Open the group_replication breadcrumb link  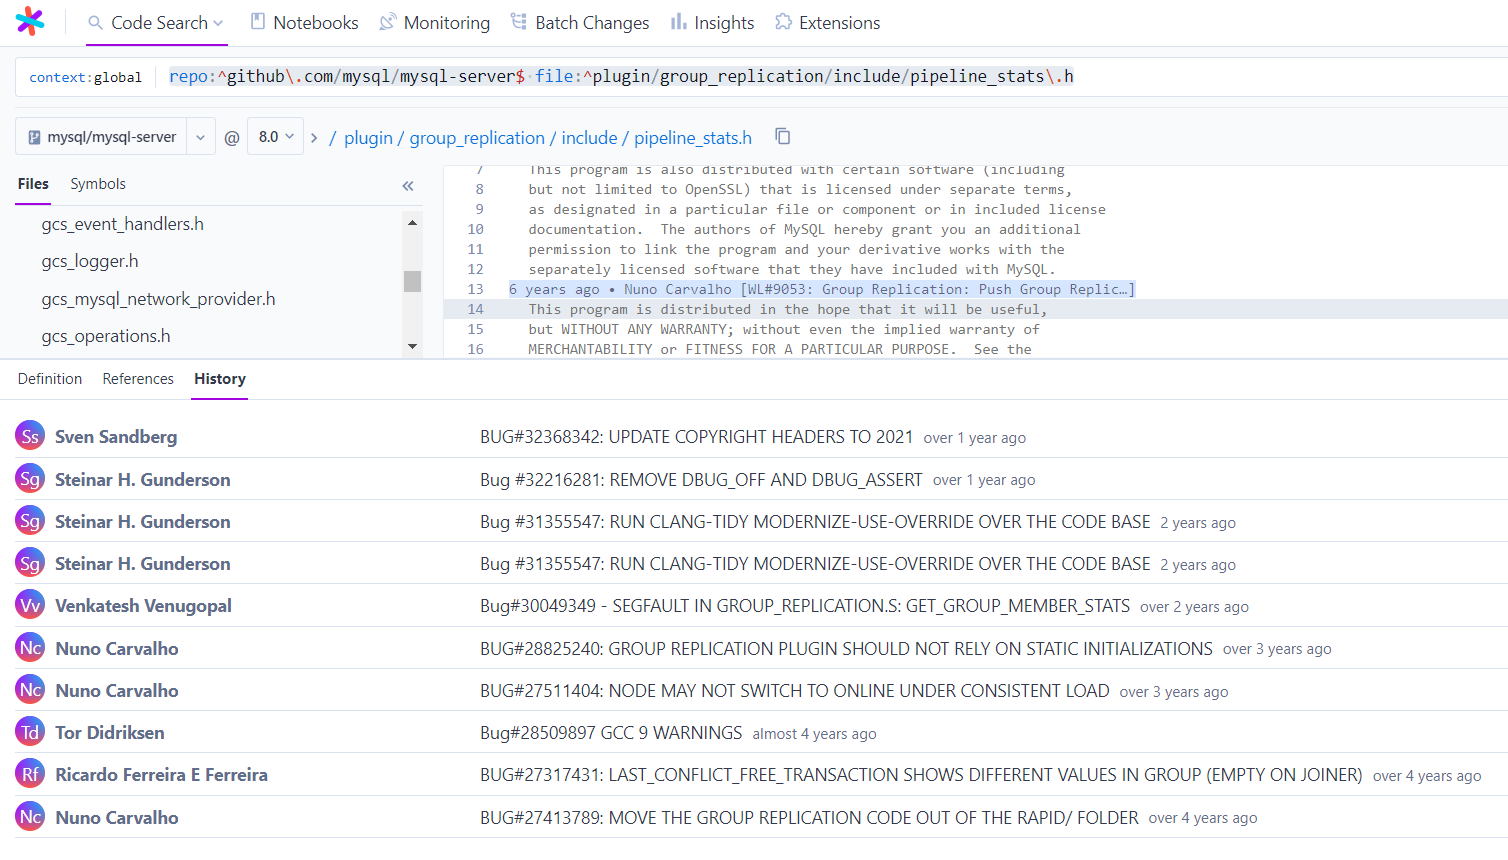(477, 137)
